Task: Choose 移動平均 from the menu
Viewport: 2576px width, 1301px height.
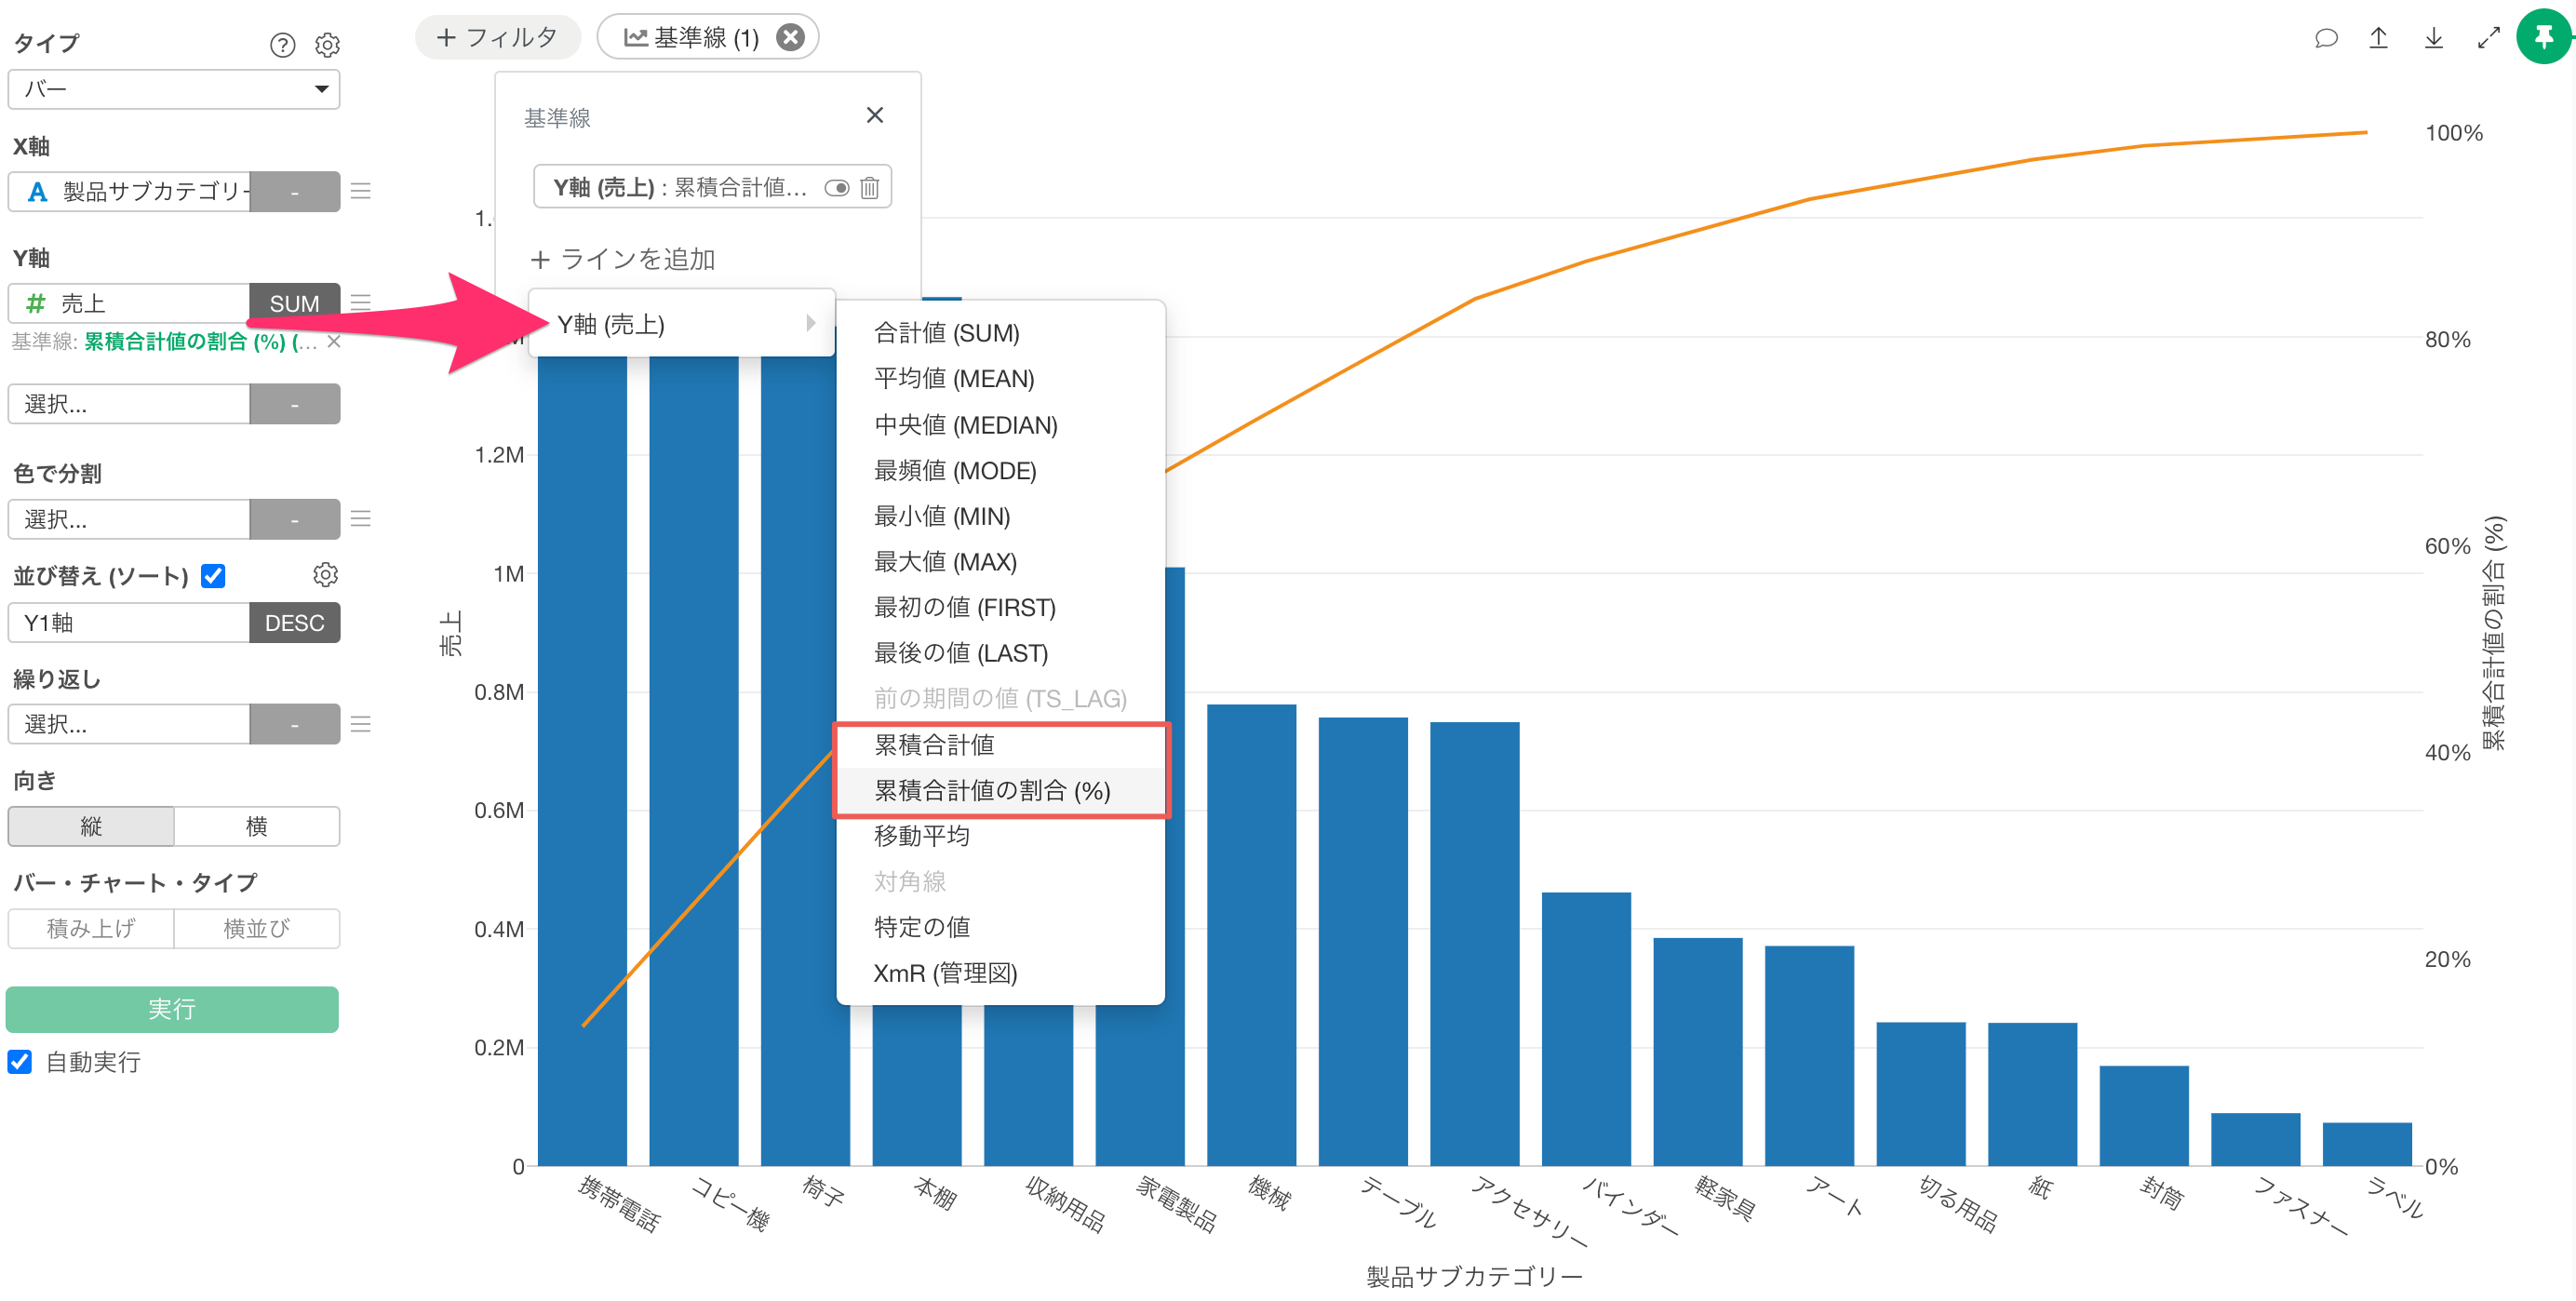Action: [x=921, y=835]
